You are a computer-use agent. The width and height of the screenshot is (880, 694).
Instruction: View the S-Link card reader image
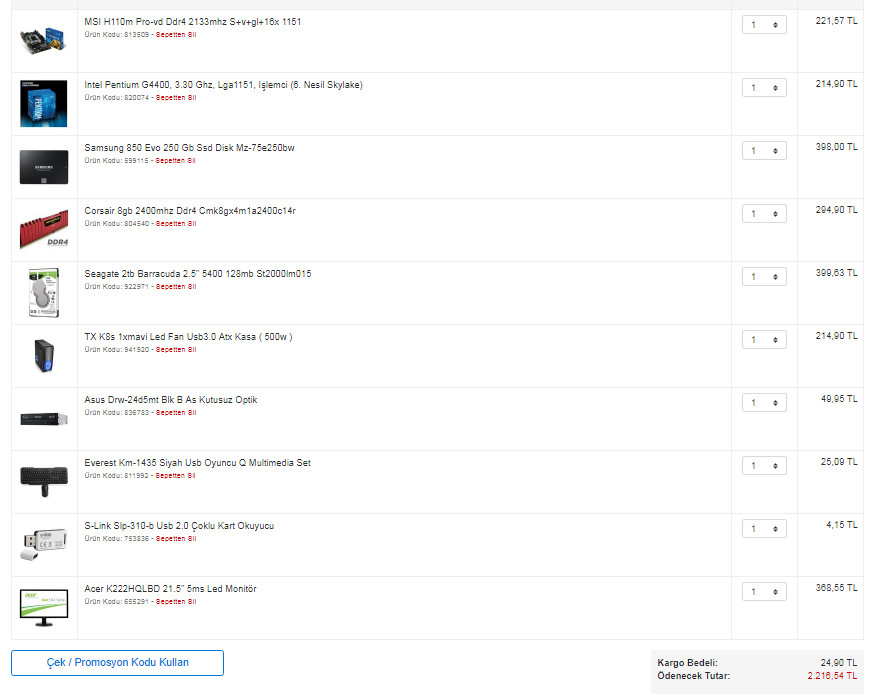pyautogui.click(x=44, y=544)
